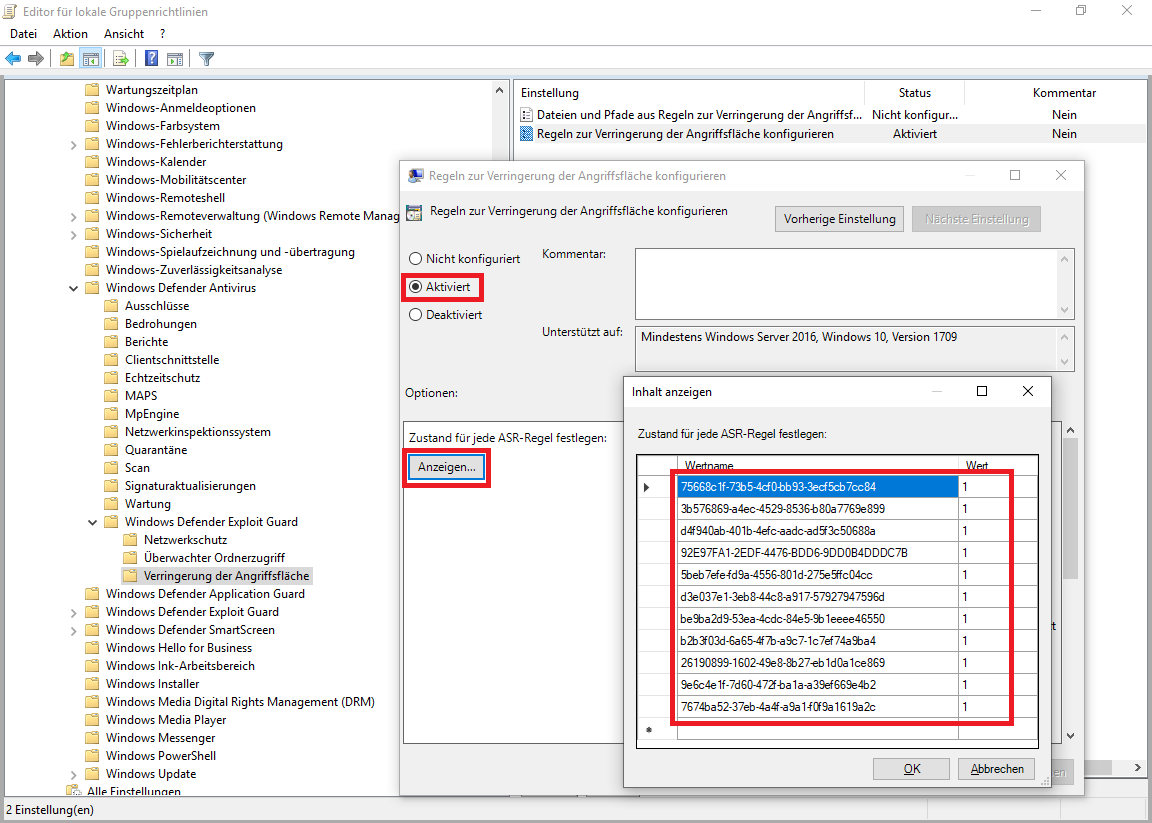The height and width of the screenshot is (823, 1152).
Task: Click the folder icon beside Überwachter Ordnerzugriff
Action: [130, 558]
